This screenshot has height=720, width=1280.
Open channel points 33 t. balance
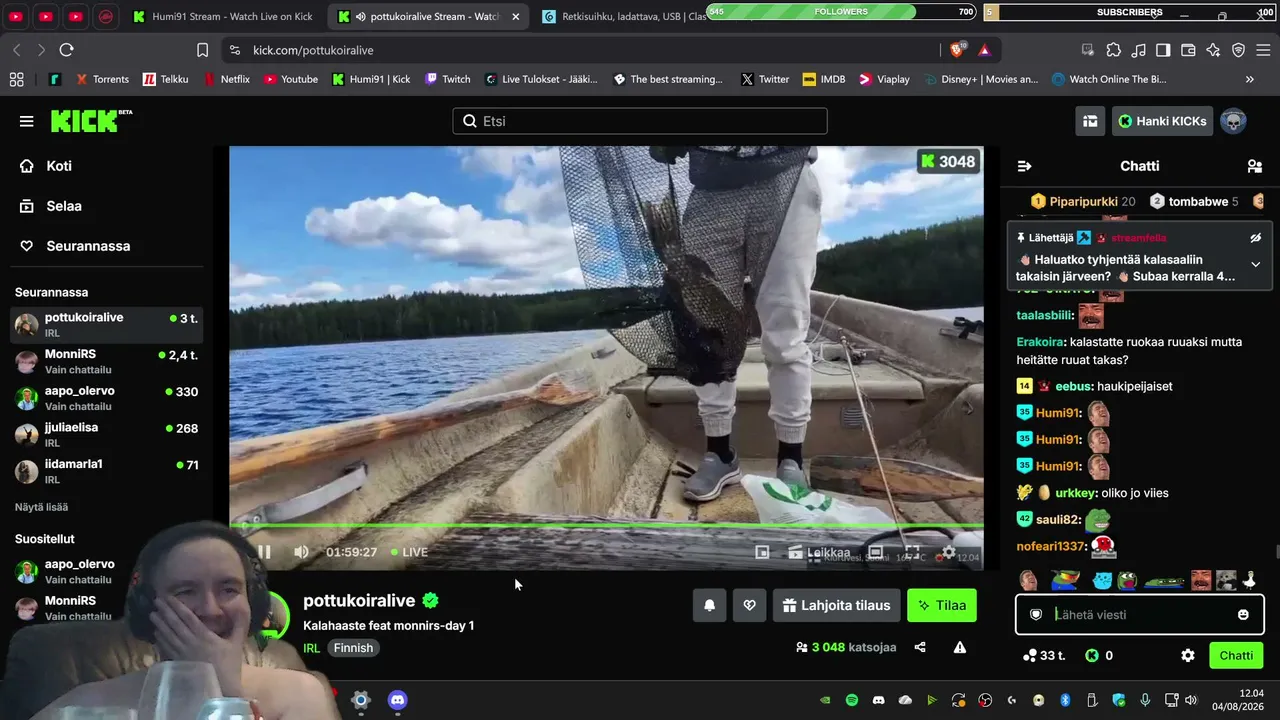click(1043, 655)
